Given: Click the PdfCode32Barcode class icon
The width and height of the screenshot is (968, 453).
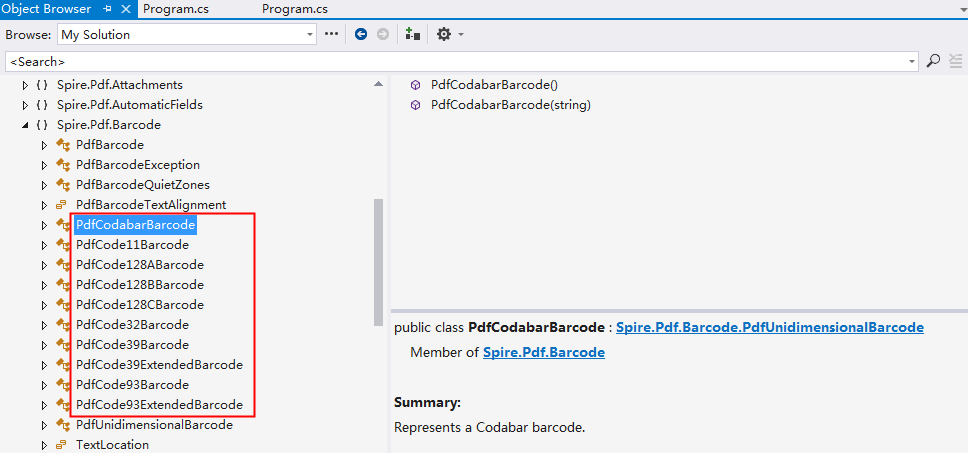Looking at the screenshot, I should coord(62,325).
